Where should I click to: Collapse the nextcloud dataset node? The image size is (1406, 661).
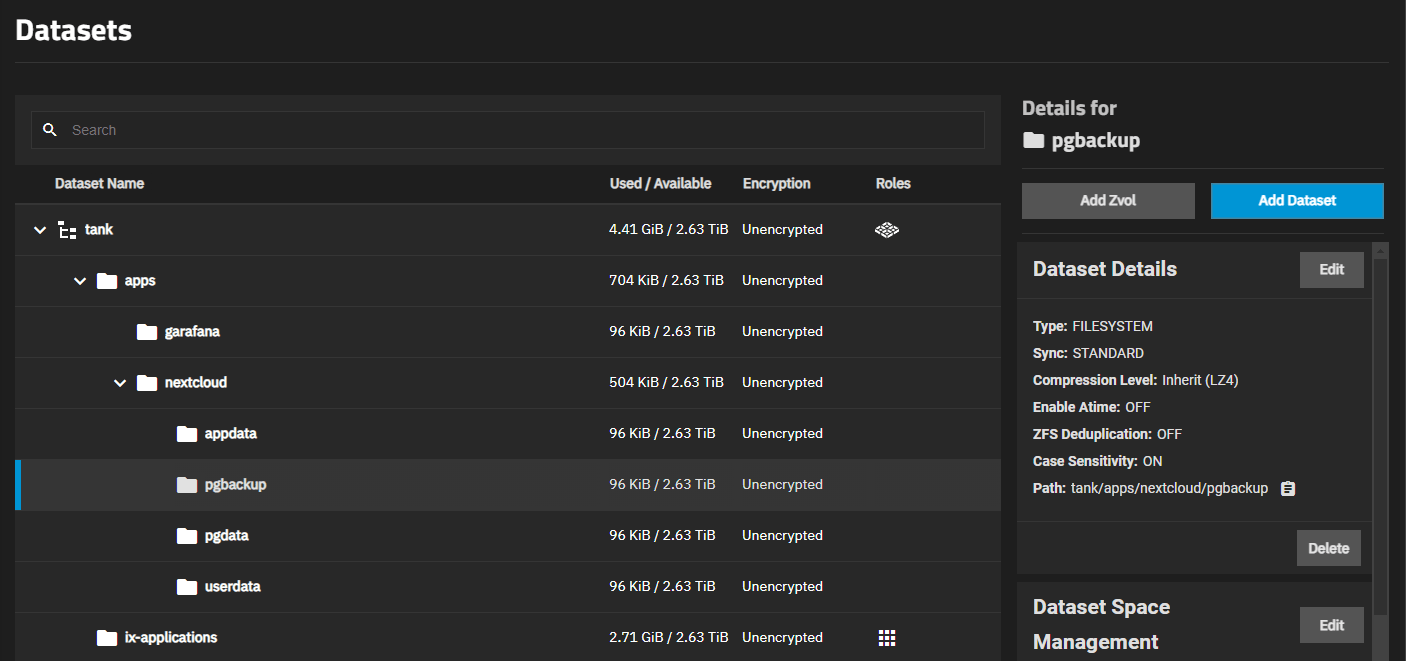click(x=120, y=382)
